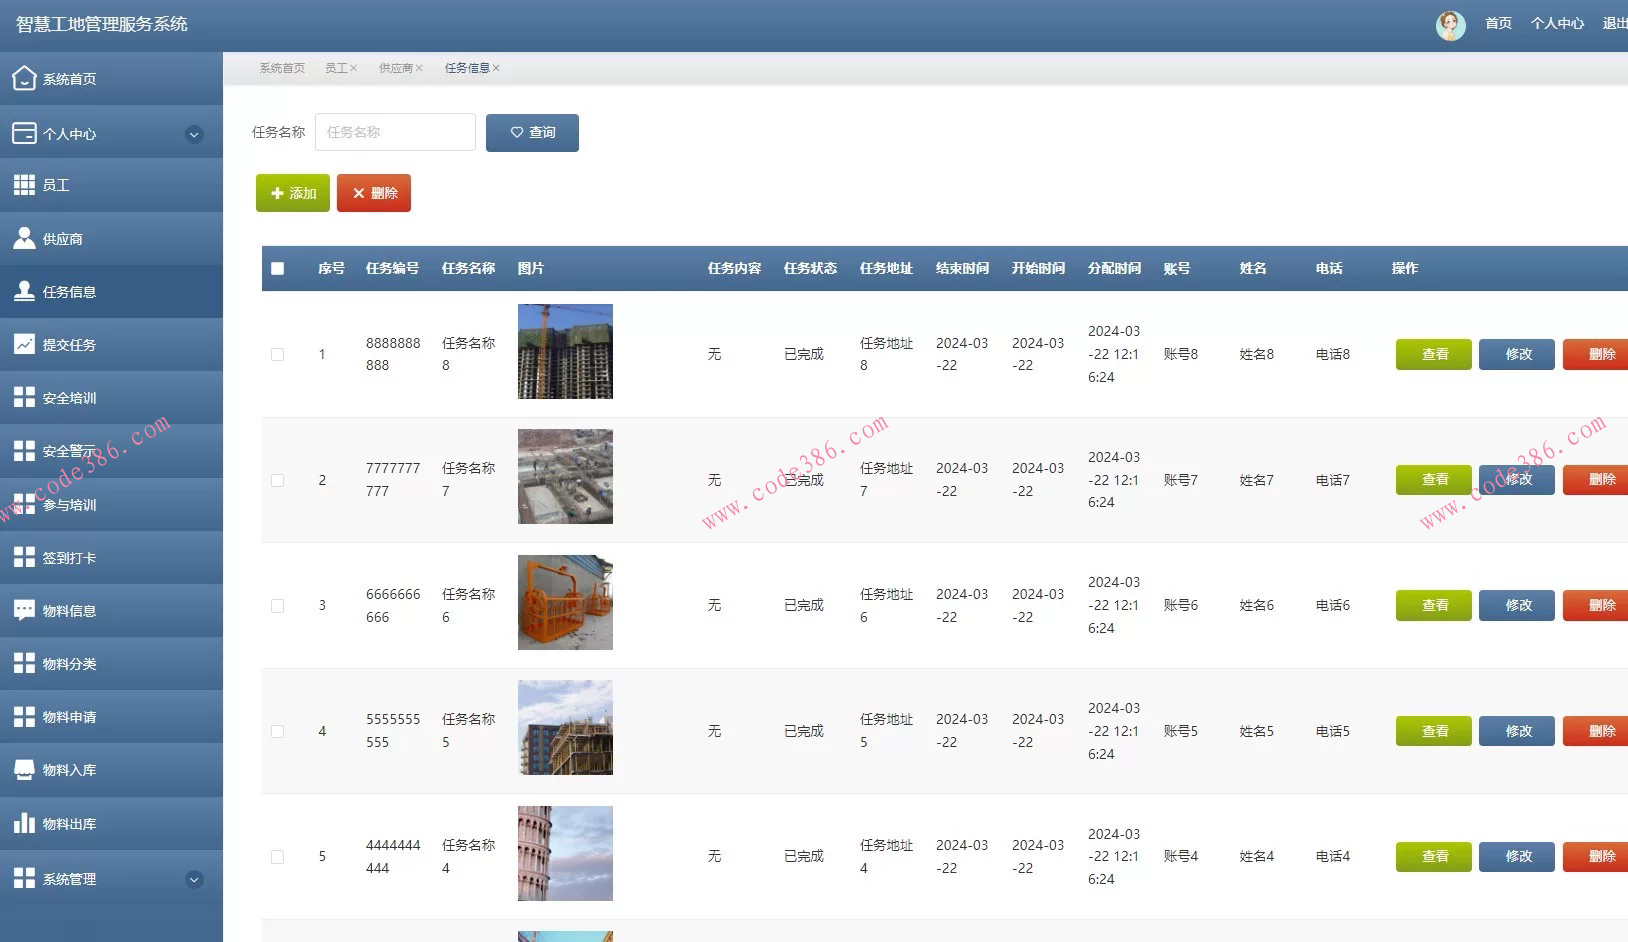Click the 任务名称 search input field
The height and width of the screenshot is (942, 1628).
[x=395, y=132]
